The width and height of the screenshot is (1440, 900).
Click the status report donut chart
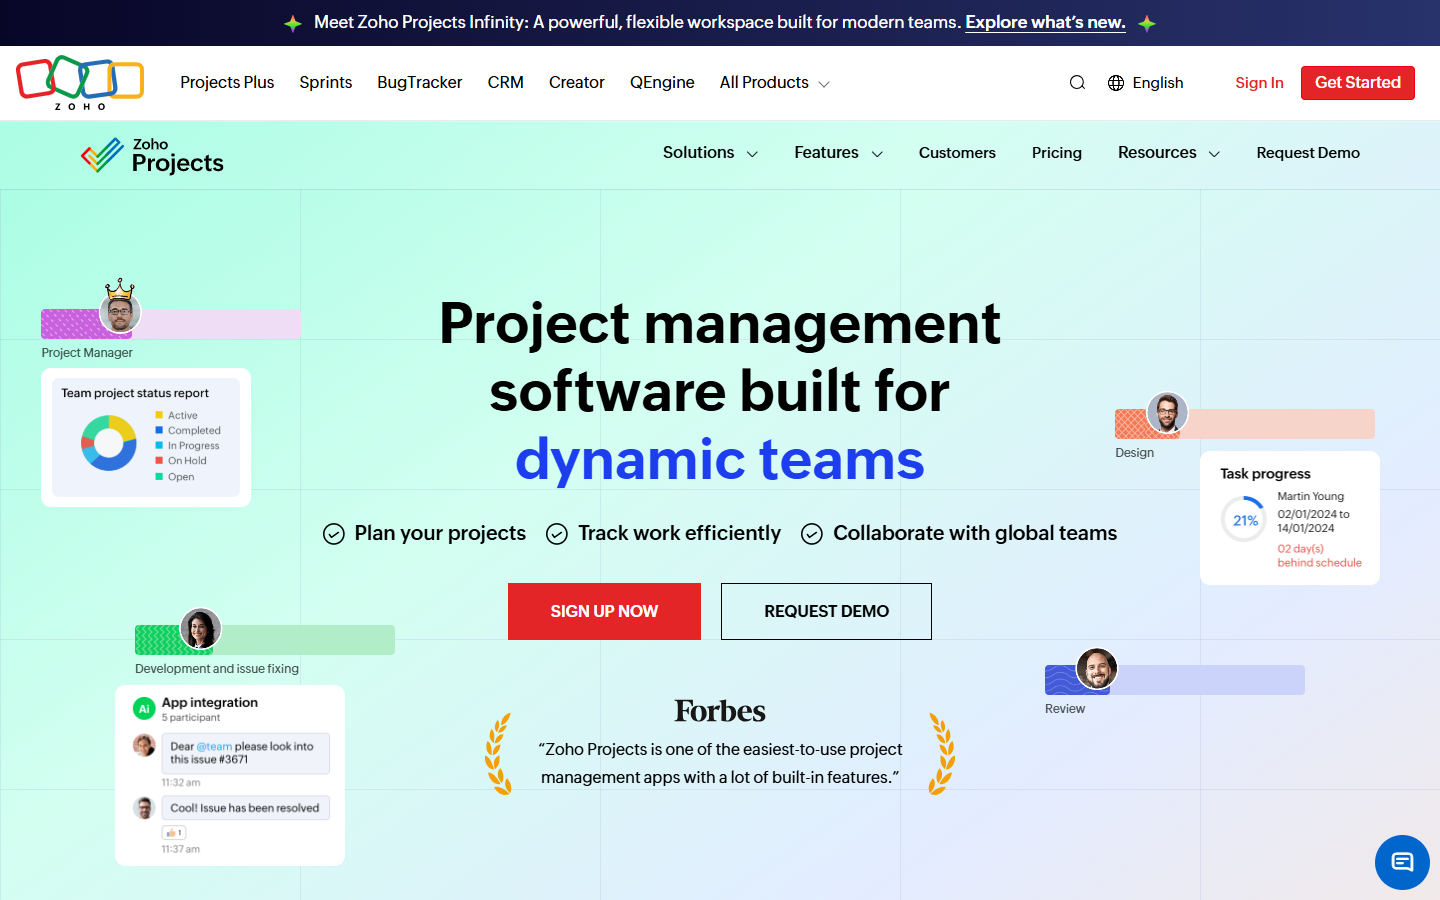click(109, 443)
